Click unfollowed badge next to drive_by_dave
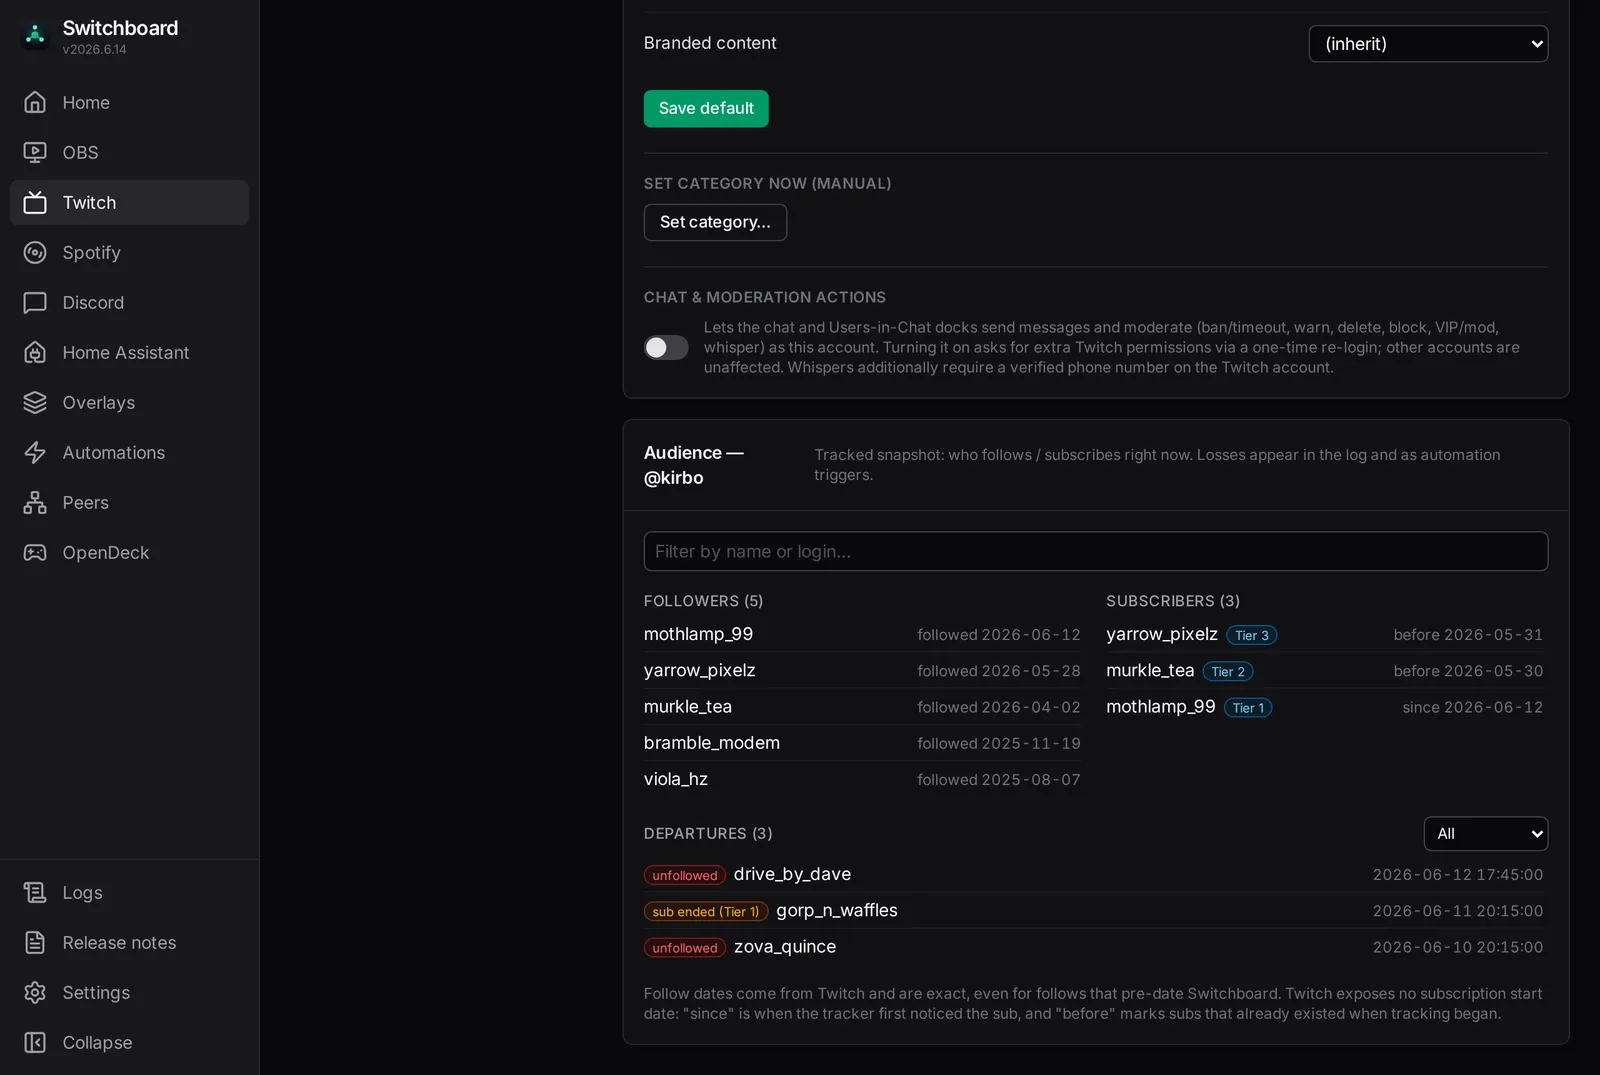This screenshot has width=1600, height=1075. [685, 875]
